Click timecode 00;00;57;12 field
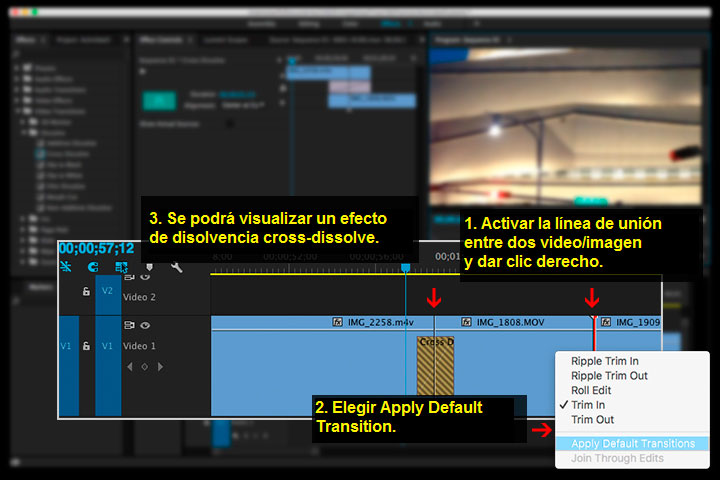This screenshot has height=480, width=720. click(96, 248)
